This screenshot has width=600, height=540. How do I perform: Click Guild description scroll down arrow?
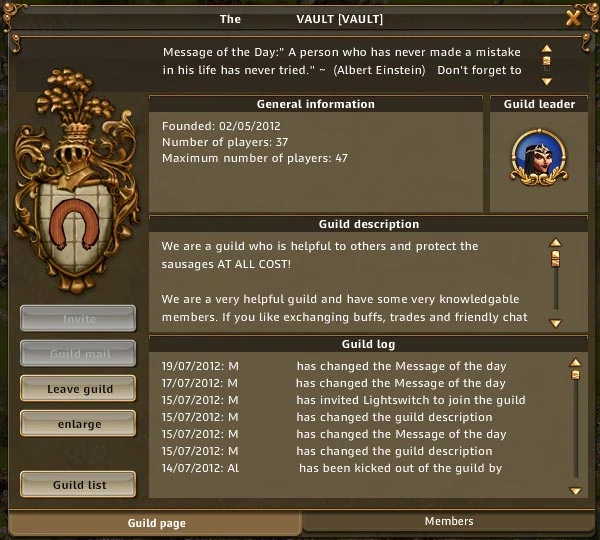[555, 323]
